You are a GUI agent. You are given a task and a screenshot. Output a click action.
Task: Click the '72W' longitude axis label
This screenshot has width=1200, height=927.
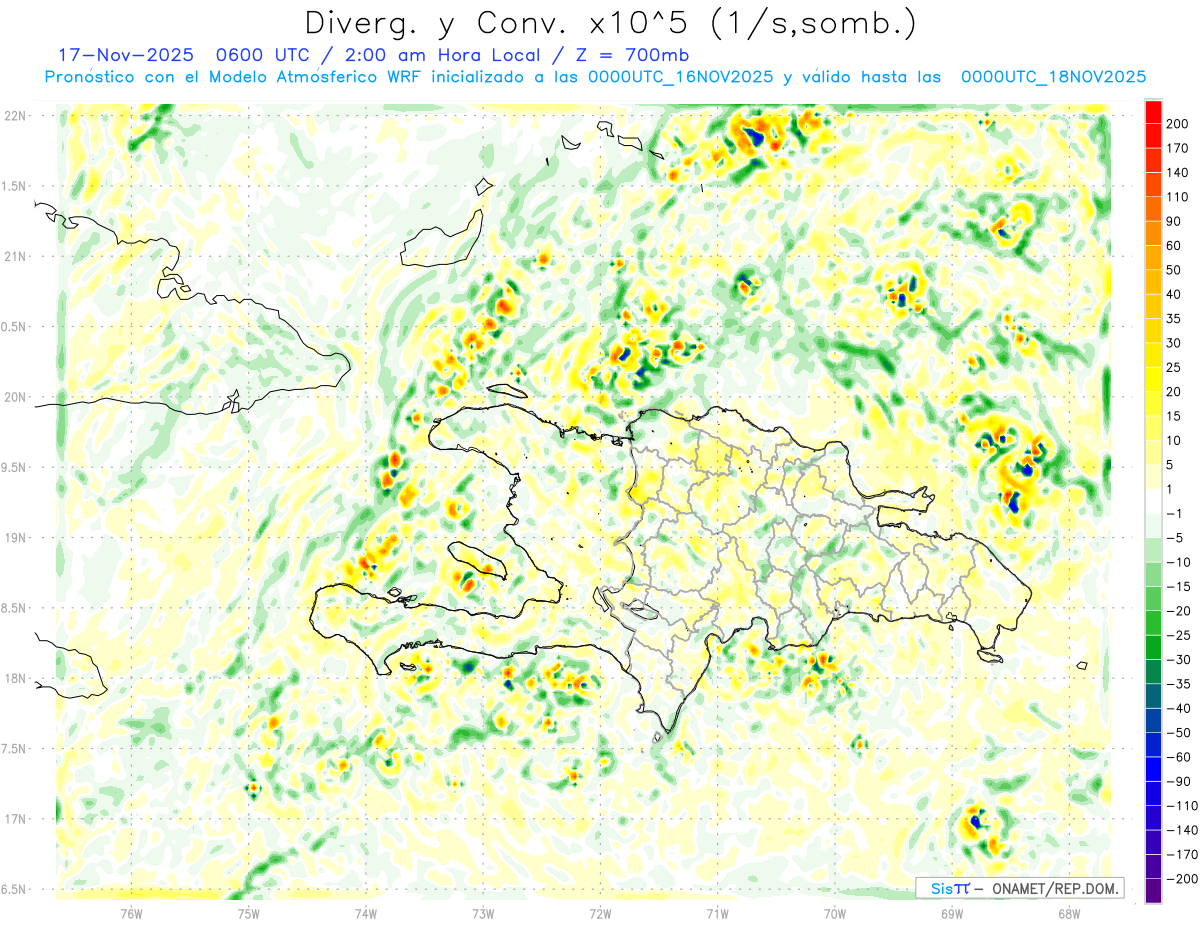coord(600,913)
